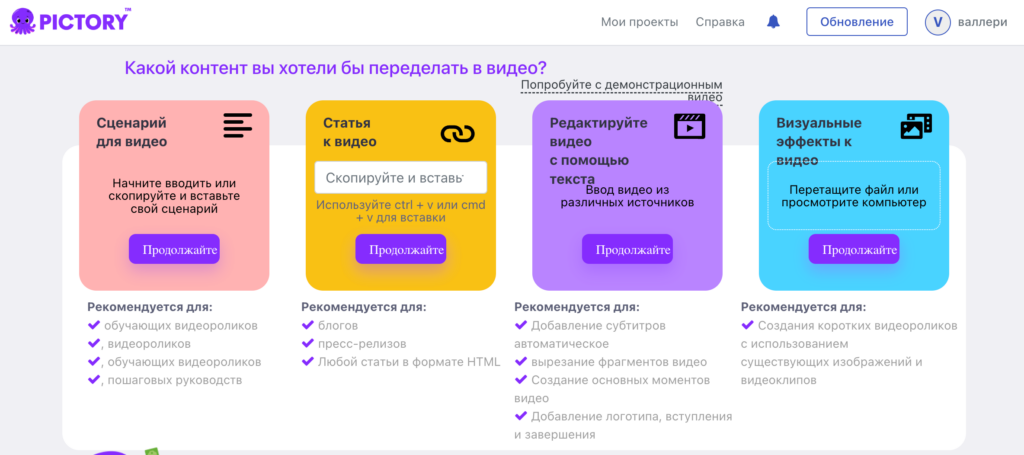1024x455 pixels.
Task: Open the notifications bell
Action: [x=773, y=22]
